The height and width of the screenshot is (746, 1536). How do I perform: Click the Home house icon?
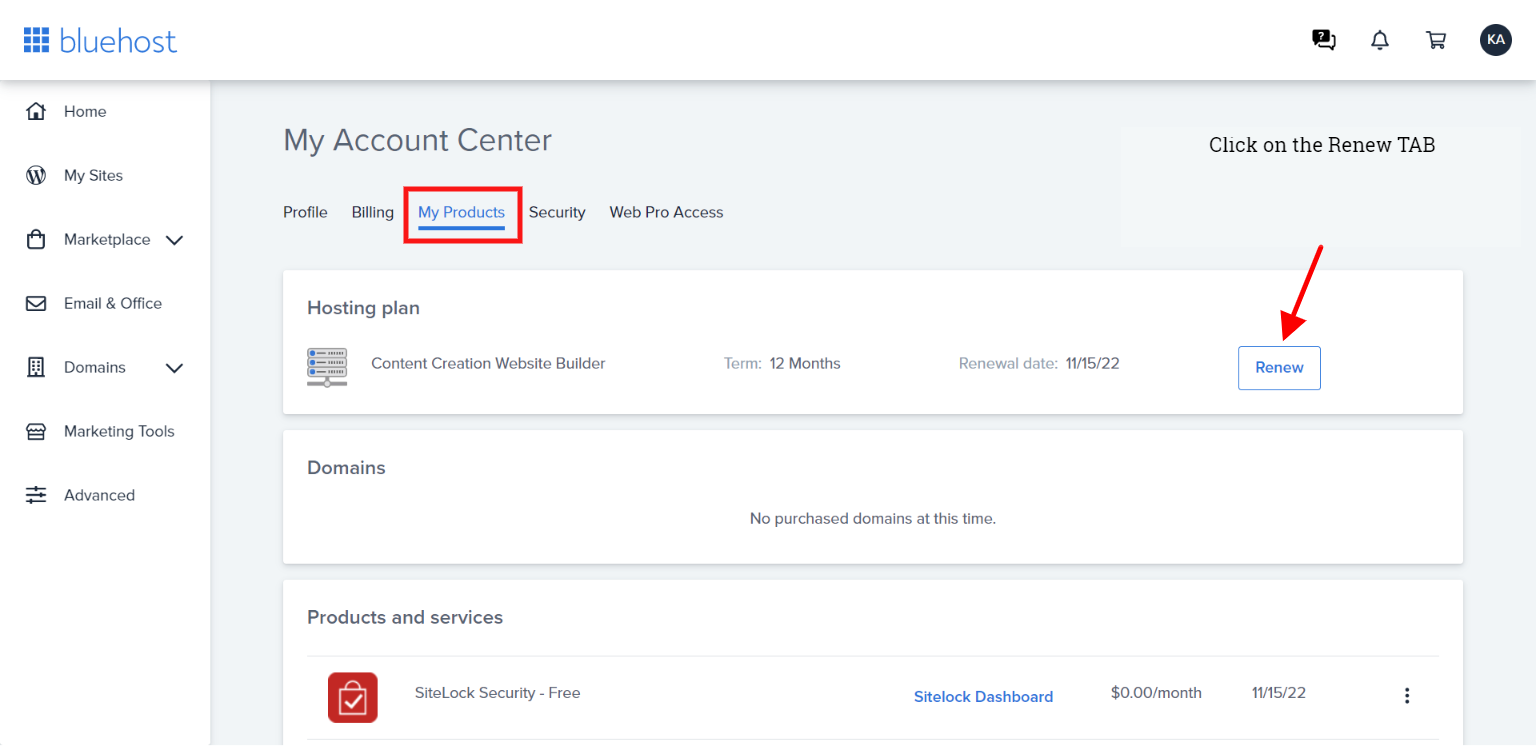click(36, 111)
